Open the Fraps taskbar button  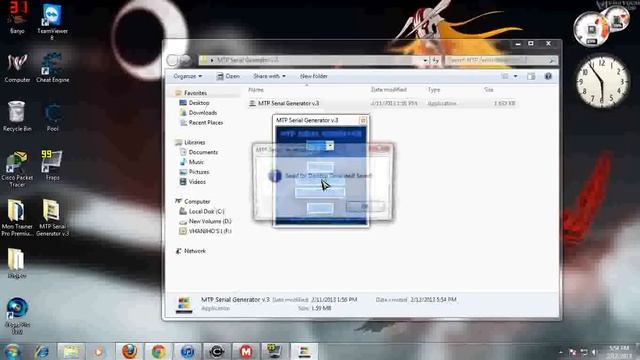(x=275, y=351)
